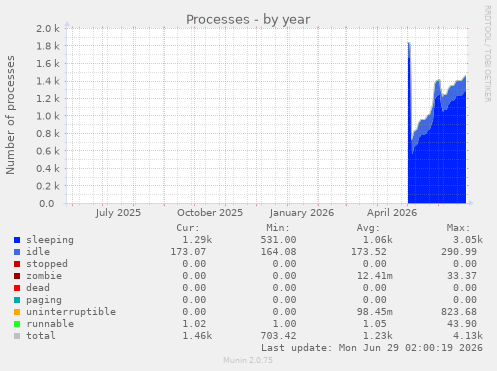Select the 'idle' legend label
497x371 pixels.
38,252
